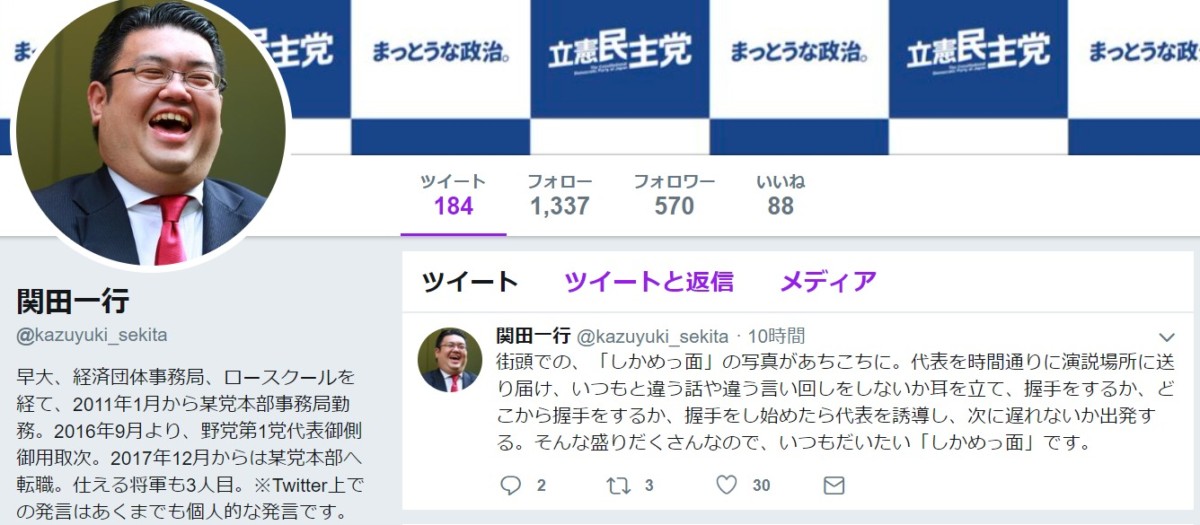Click @kazuyuki_sekita handle in the tweet

pos(653,336)
